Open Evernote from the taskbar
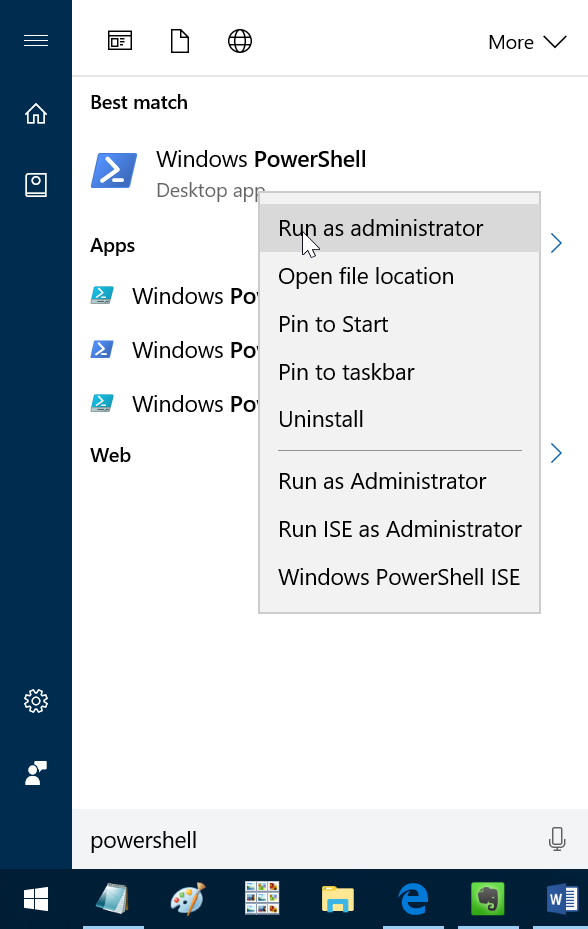 486,899
